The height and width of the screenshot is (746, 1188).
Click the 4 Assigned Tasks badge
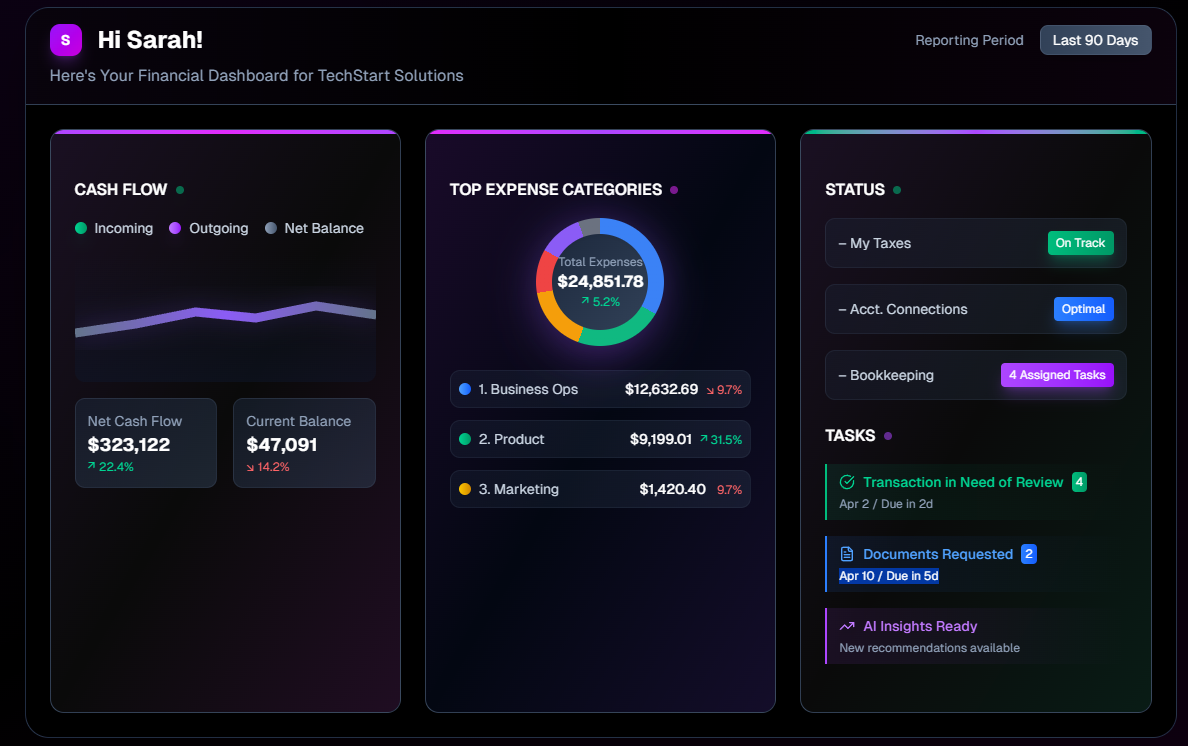[1057, 374]
